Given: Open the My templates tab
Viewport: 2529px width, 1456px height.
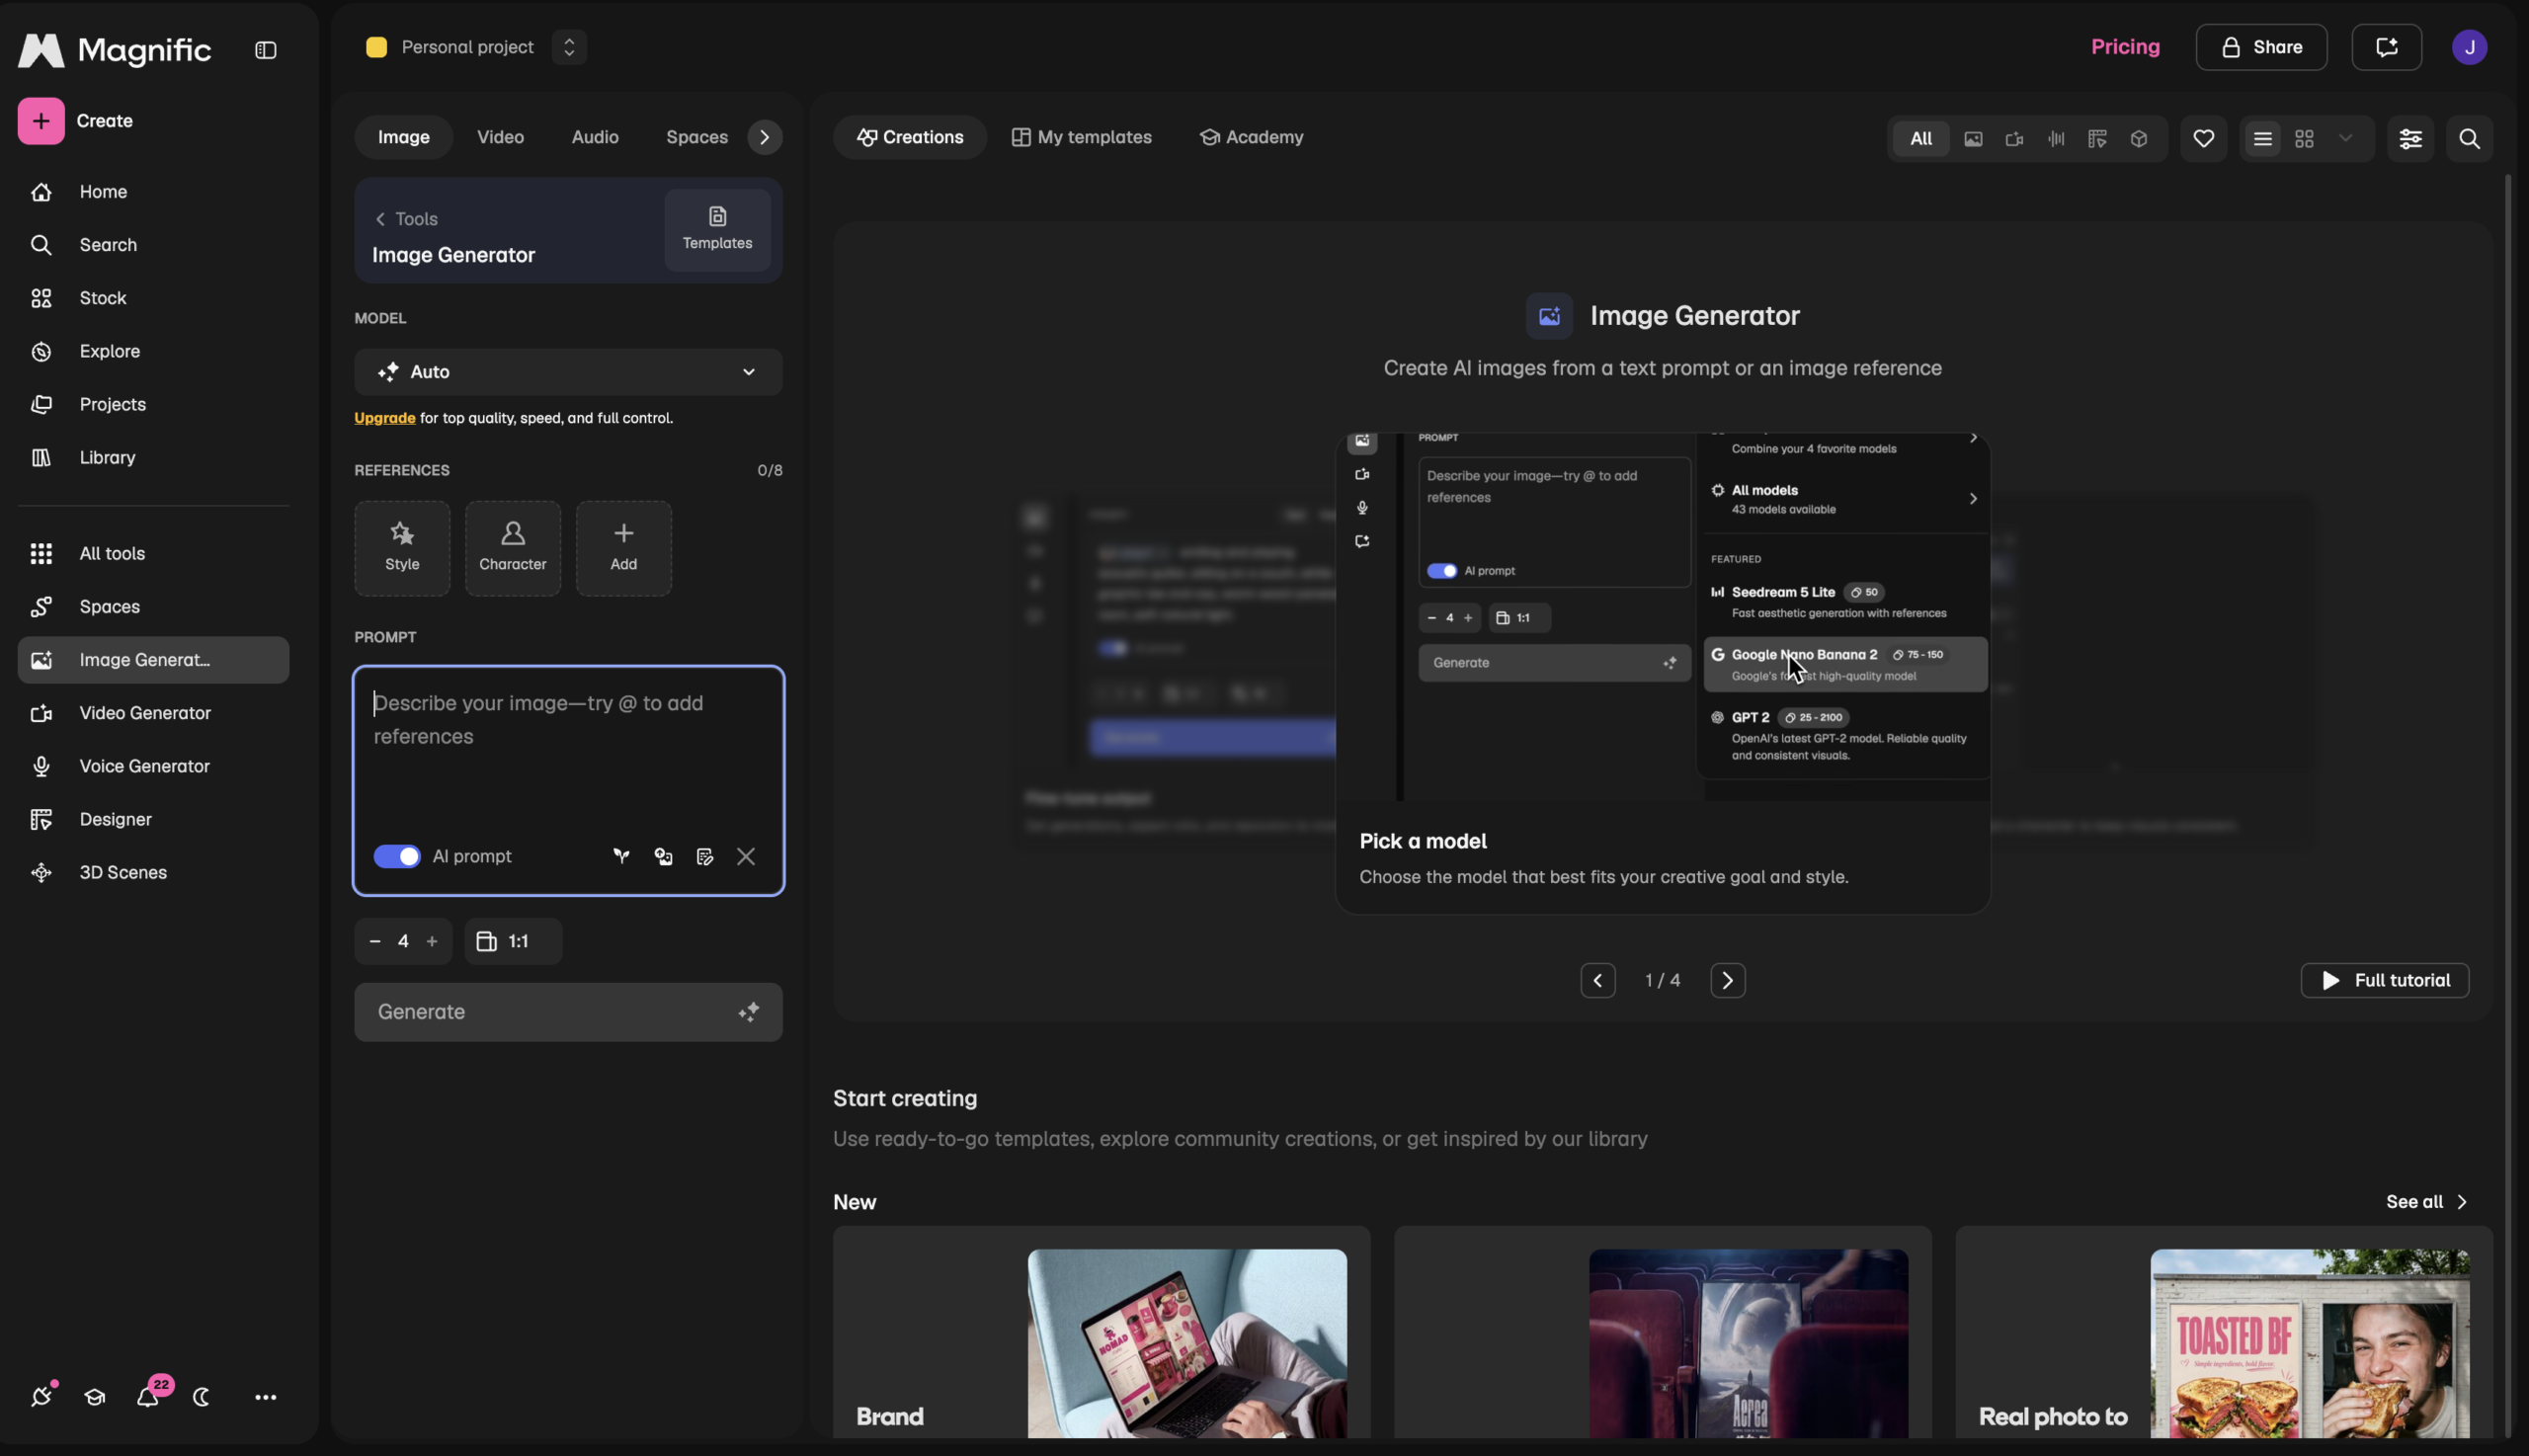Looking at the screenshot, I should click(x=1082, y=137).
